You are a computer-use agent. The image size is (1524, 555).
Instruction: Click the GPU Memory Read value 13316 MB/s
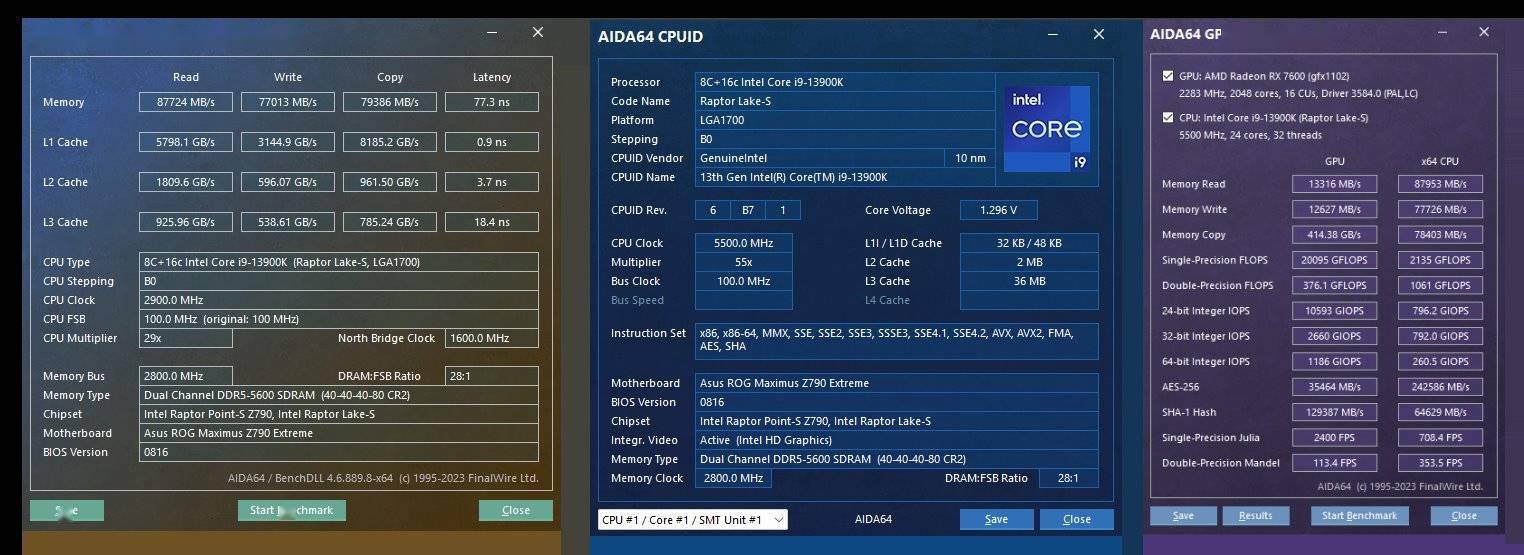pyautogui.click(x=1335, y=184)
